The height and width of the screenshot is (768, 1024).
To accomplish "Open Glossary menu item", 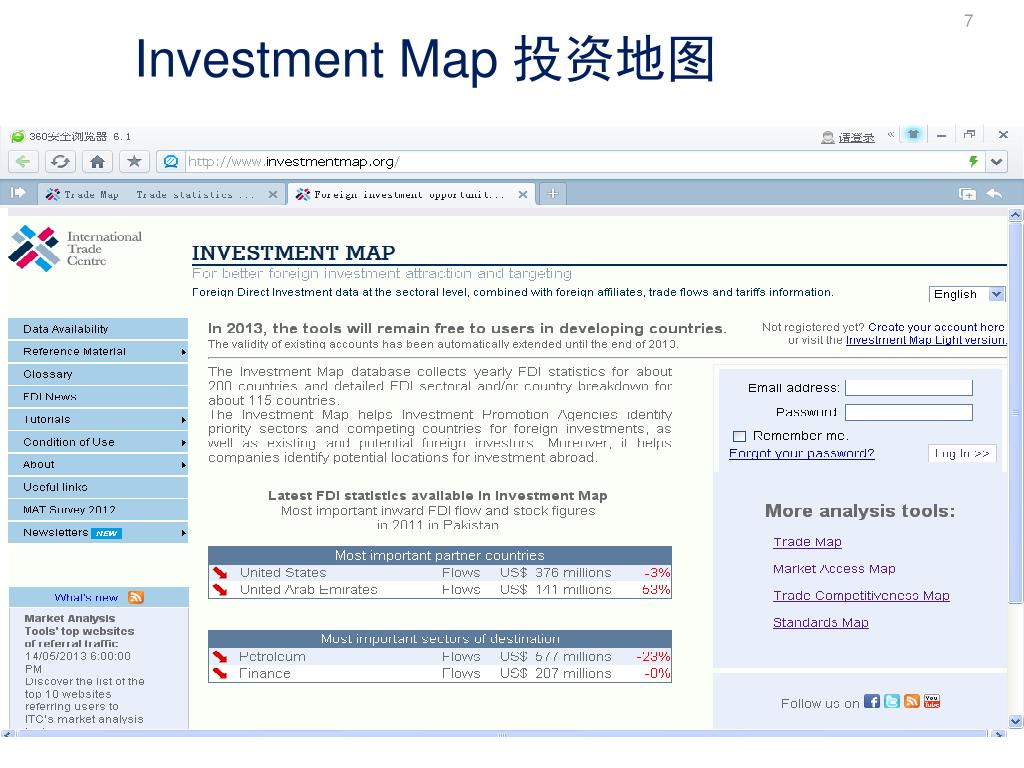I will pyautogui.click(x=98, y=374).
